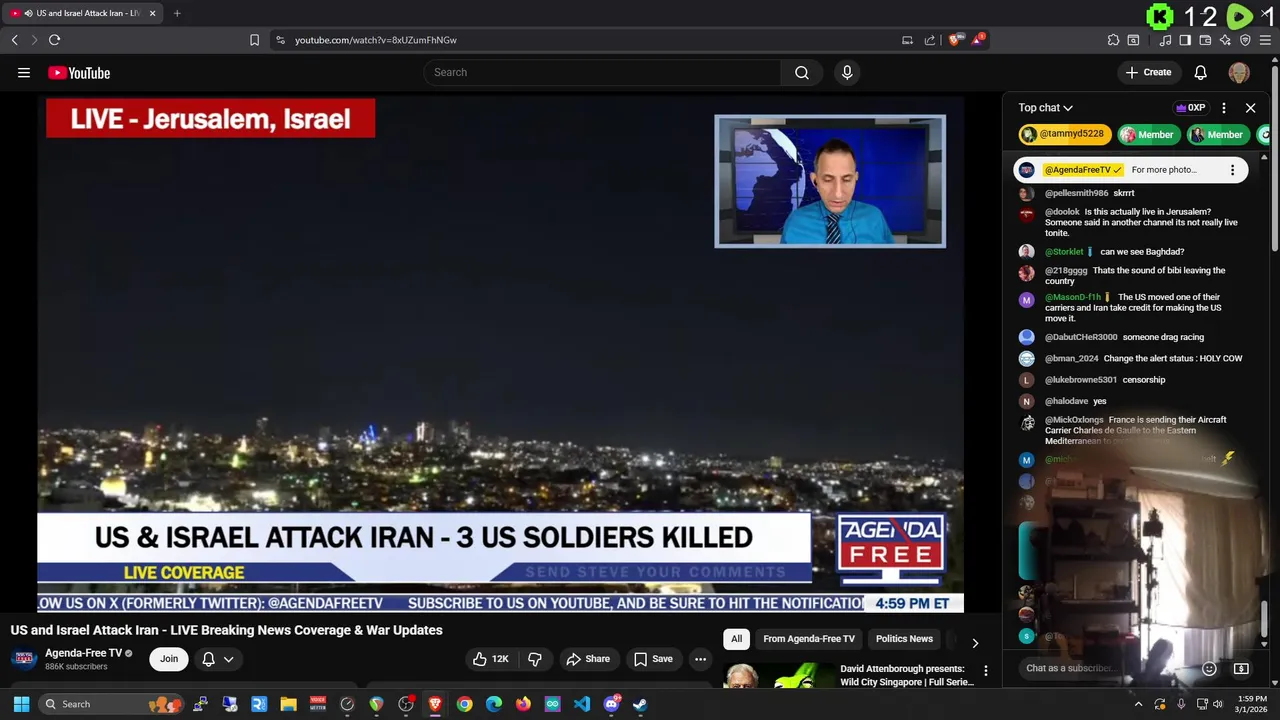Viewport: 1280px width, 720px height.
Task: Open File Explorer from taskbar
Action: [288, 704]
